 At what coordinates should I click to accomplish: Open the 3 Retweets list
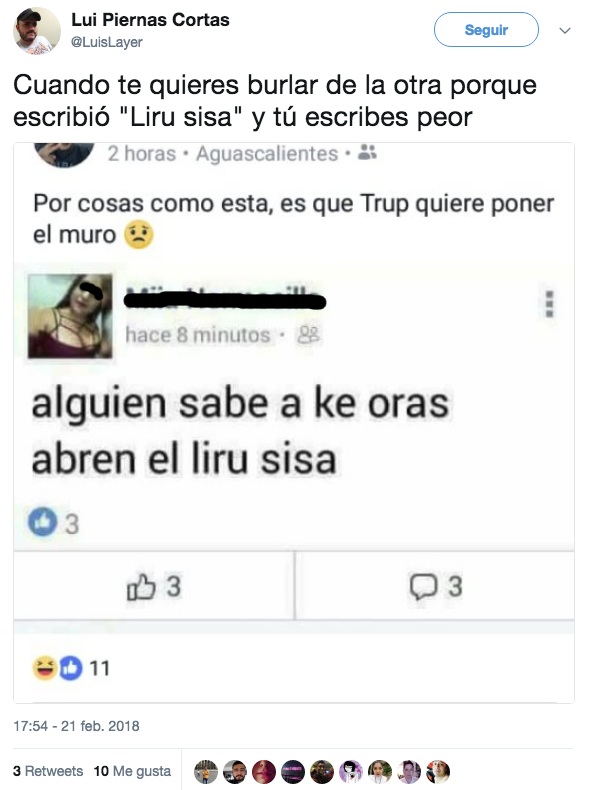tap(48, 771)
